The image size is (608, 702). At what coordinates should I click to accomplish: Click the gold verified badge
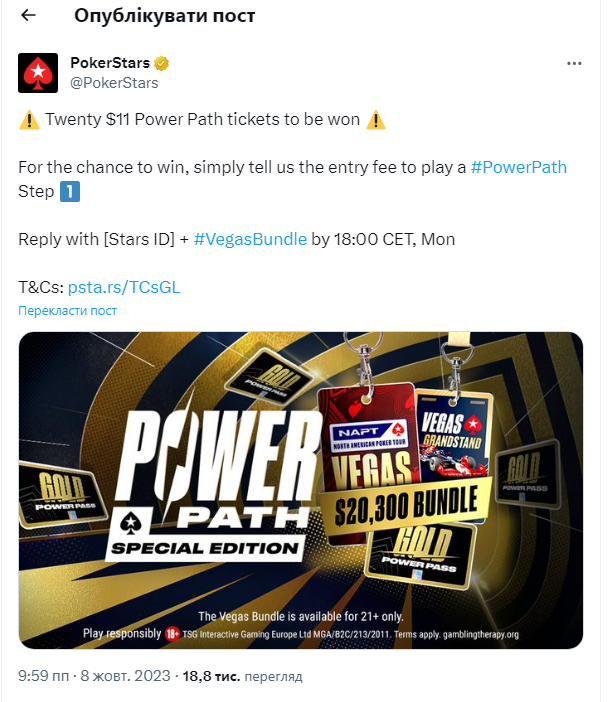click(162, 63)
